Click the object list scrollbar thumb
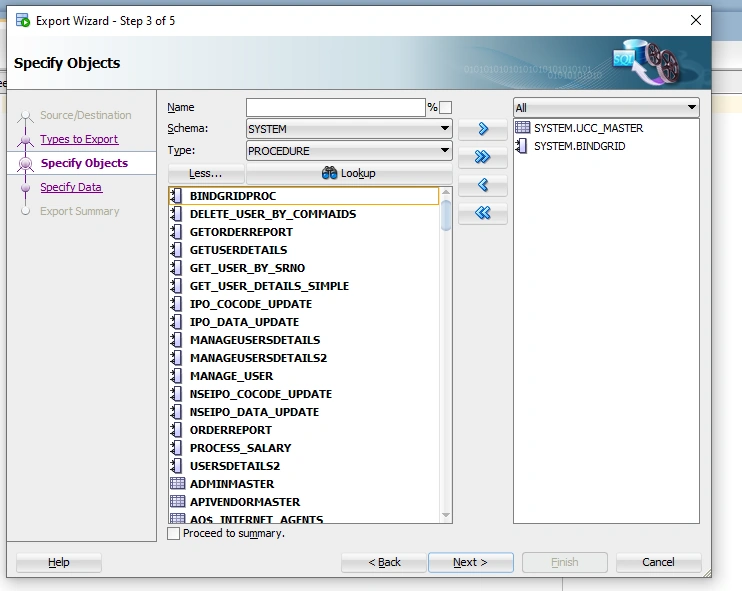Viewport: 742px width, 591px height. click(446, 215)
